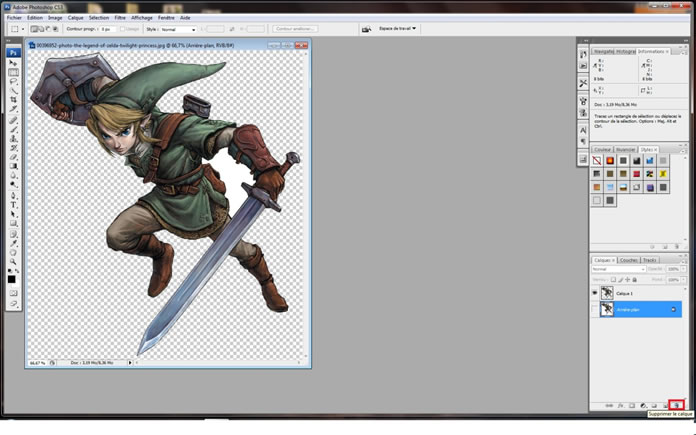Apply the red-orange glow style swatch

610,161
